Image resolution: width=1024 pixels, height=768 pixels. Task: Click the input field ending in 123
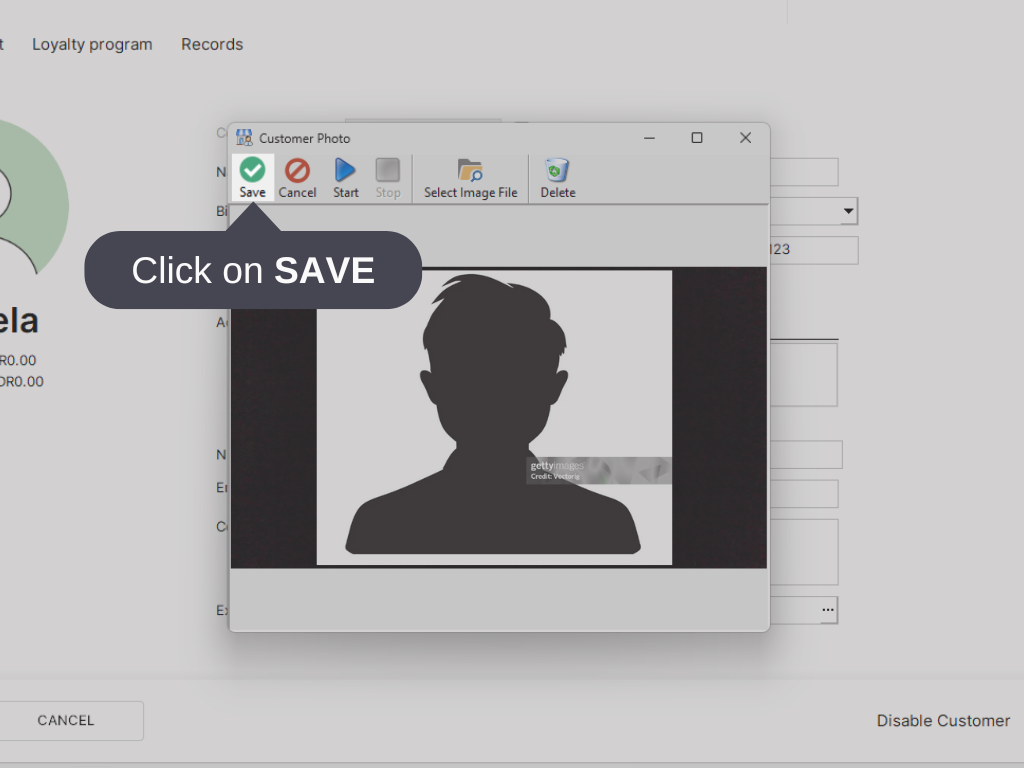(814, 250)
